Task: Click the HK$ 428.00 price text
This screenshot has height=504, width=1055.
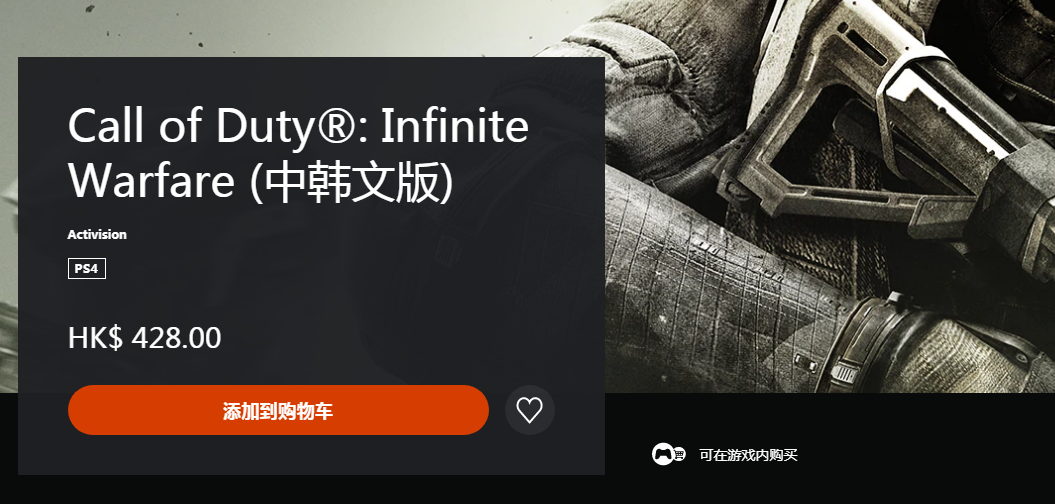Action: (145, 338)
